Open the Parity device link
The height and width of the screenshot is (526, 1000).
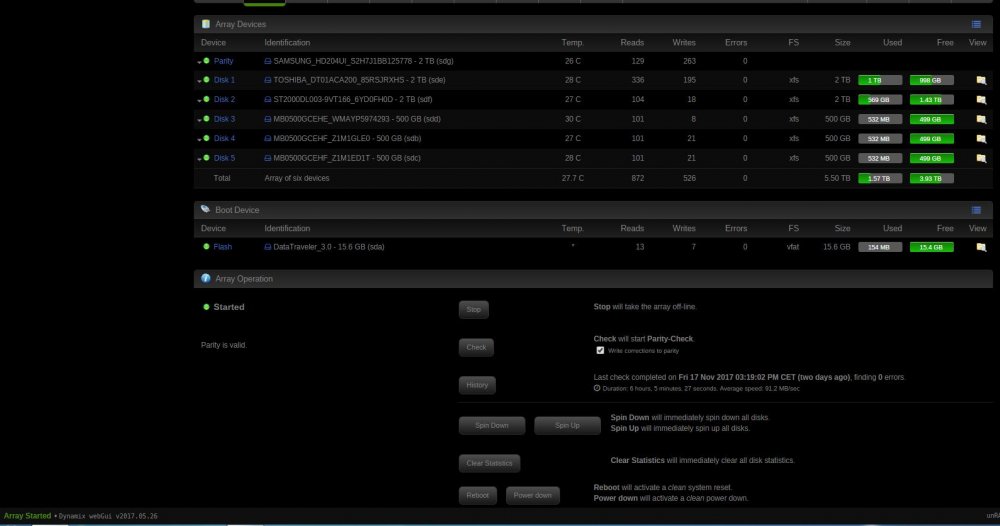(x=223, y=61)
